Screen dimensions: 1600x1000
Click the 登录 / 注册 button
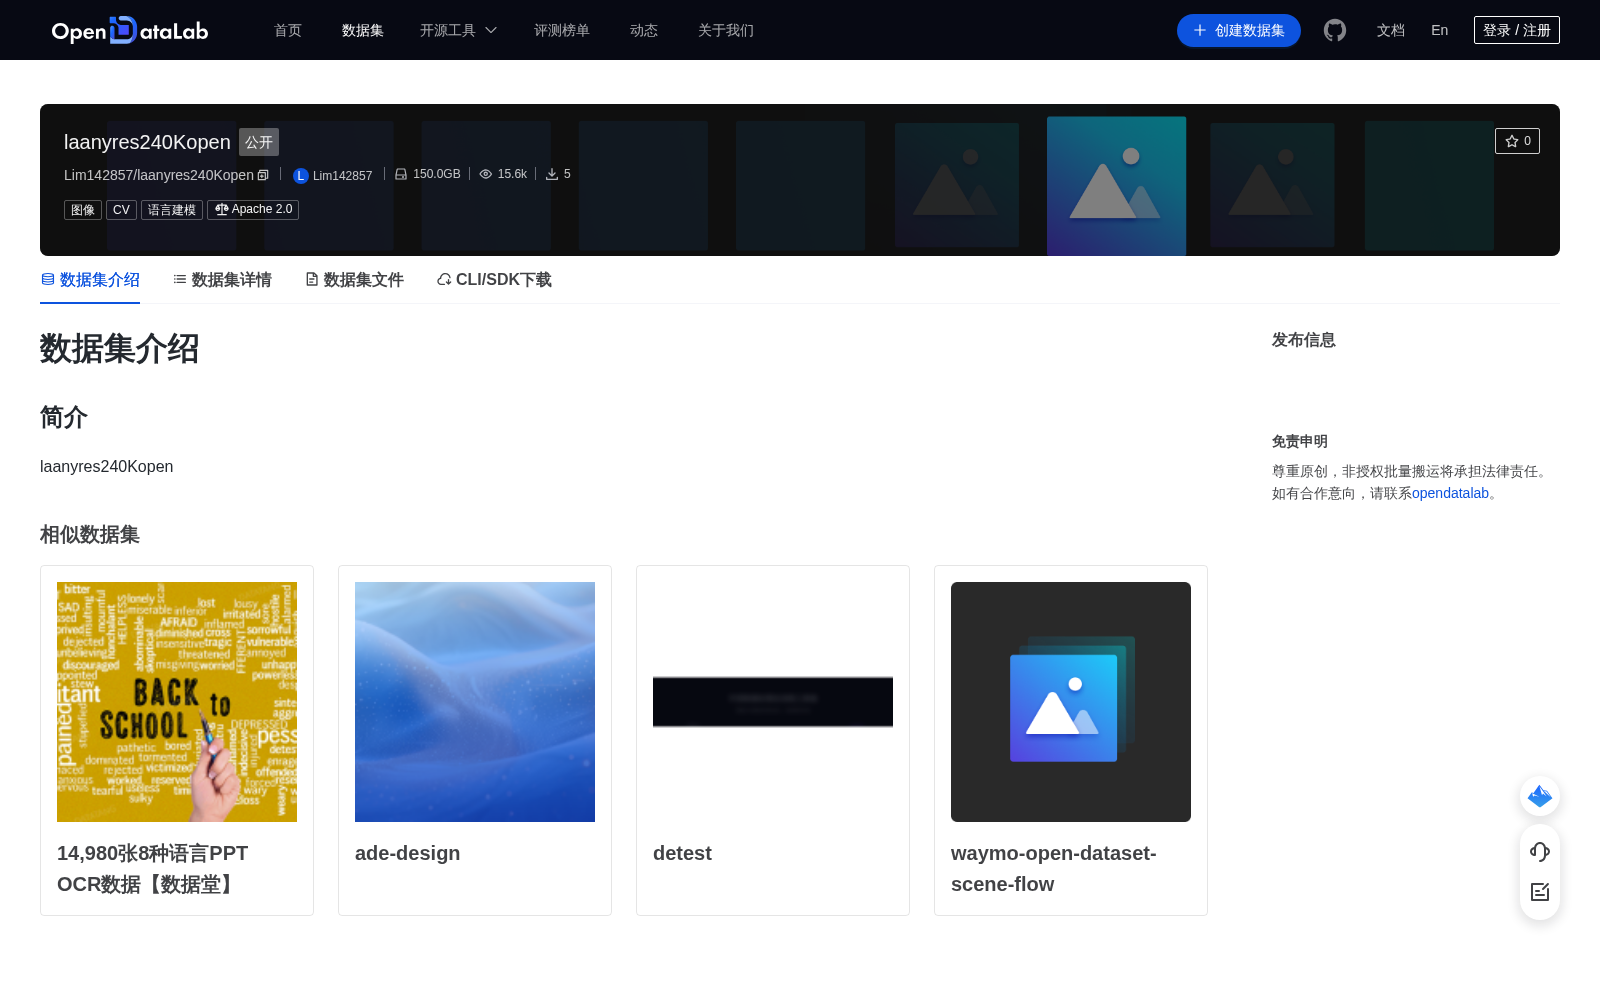pyautogui.click(x=1517, y=30)
